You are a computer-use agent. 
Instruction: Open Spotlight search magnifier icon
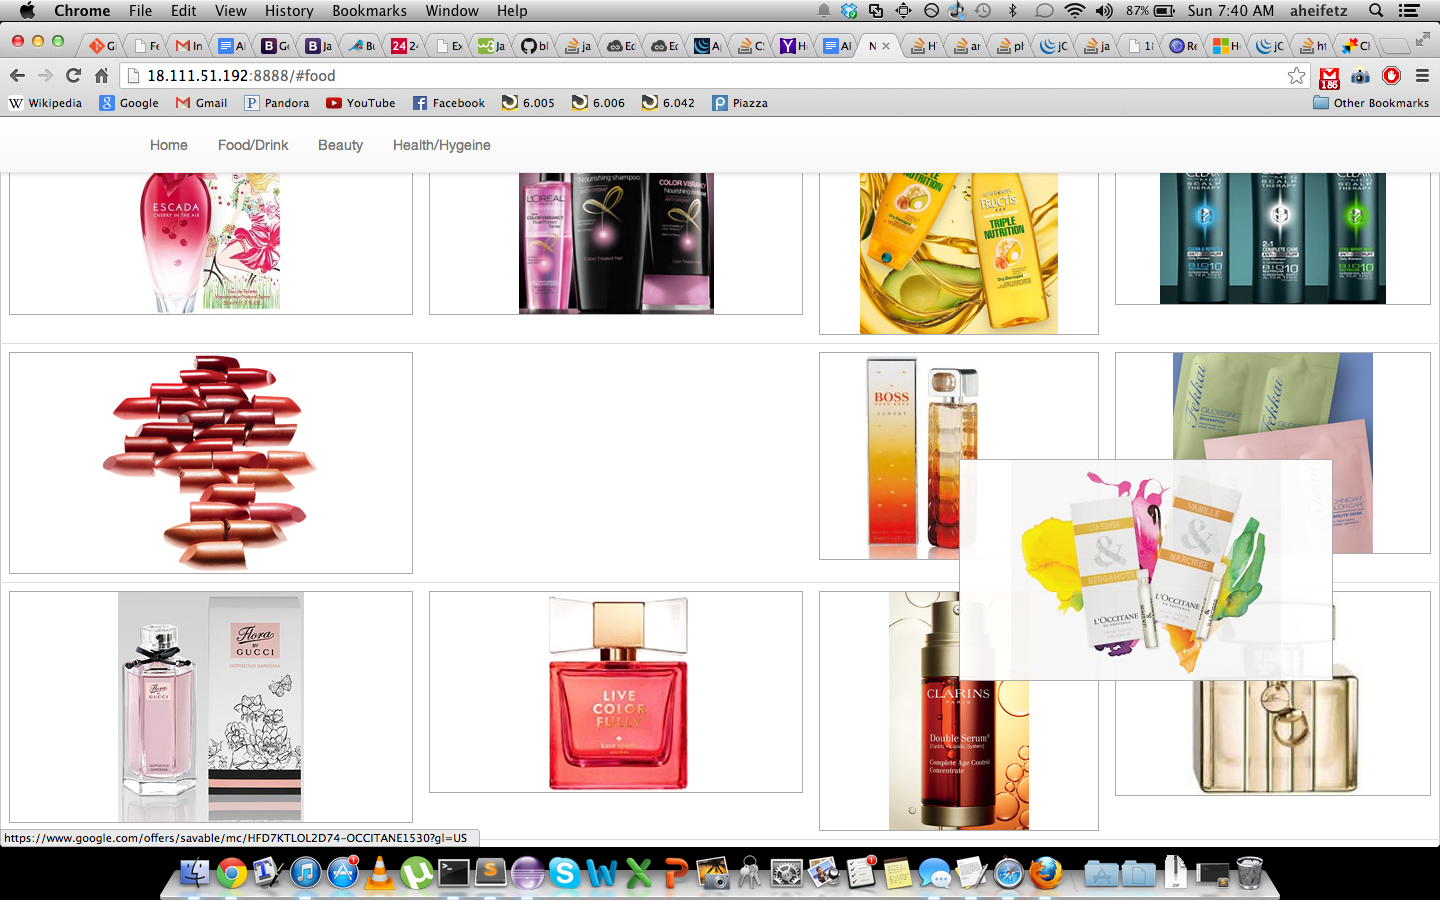(x=1376, y=10)
